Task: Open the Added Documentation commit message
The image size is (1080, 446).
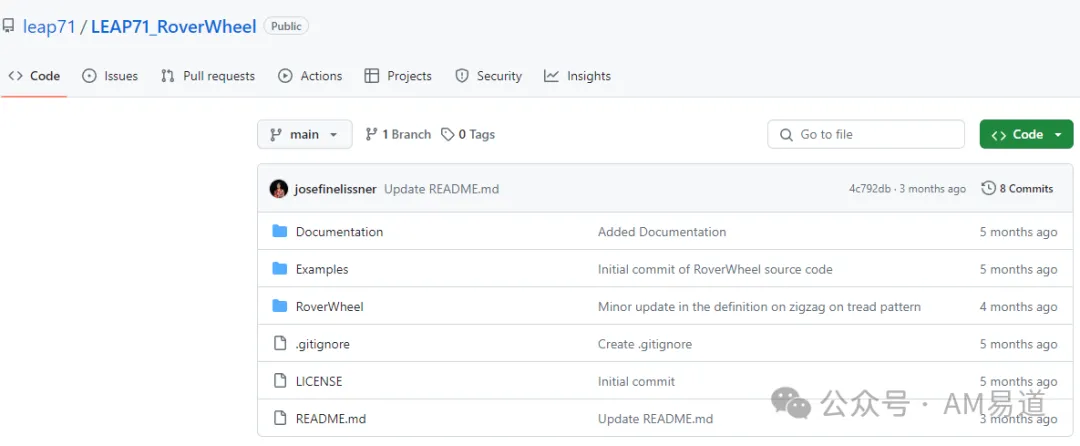Action: click(662, 232)
